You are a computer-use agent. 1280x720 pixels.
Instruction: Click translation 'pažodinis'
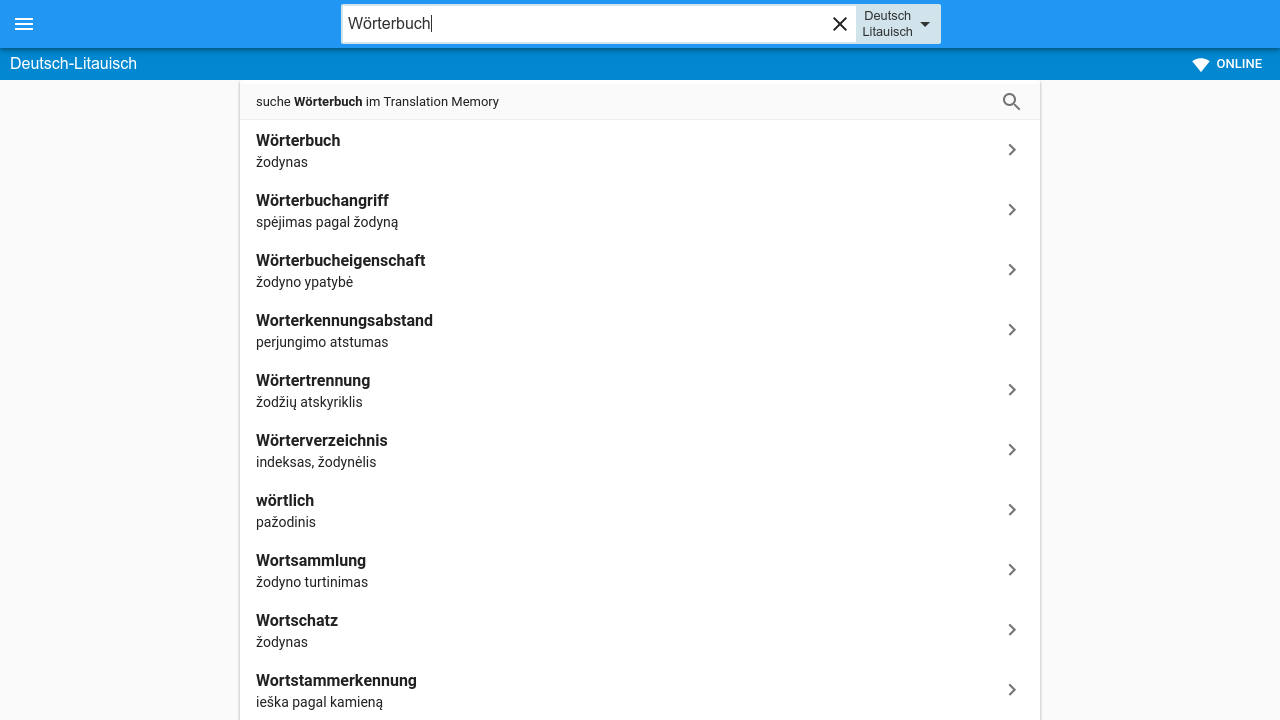[x=286, y=522]
